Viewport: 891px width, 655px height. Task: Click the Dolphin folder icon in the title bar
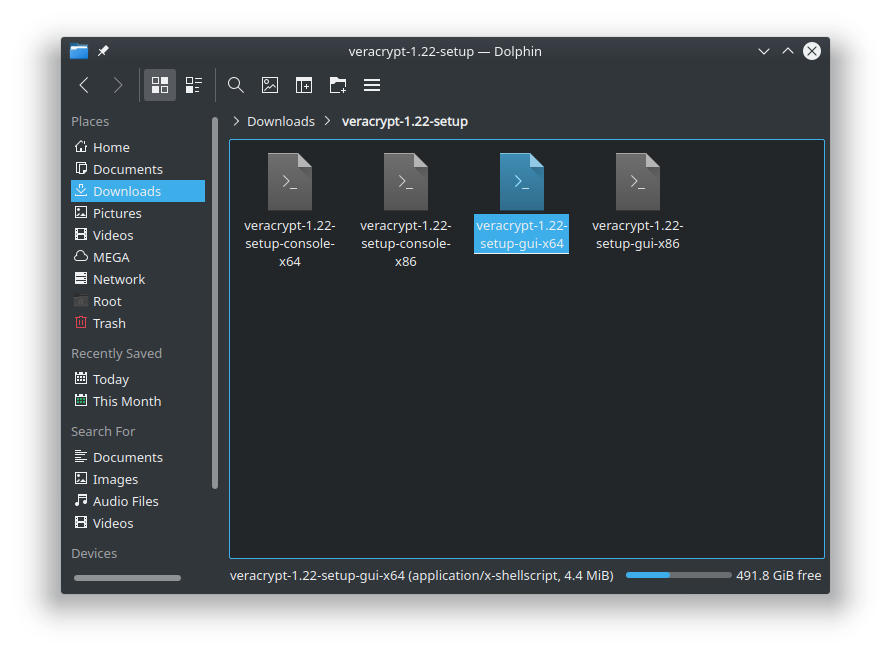[79, 51]
